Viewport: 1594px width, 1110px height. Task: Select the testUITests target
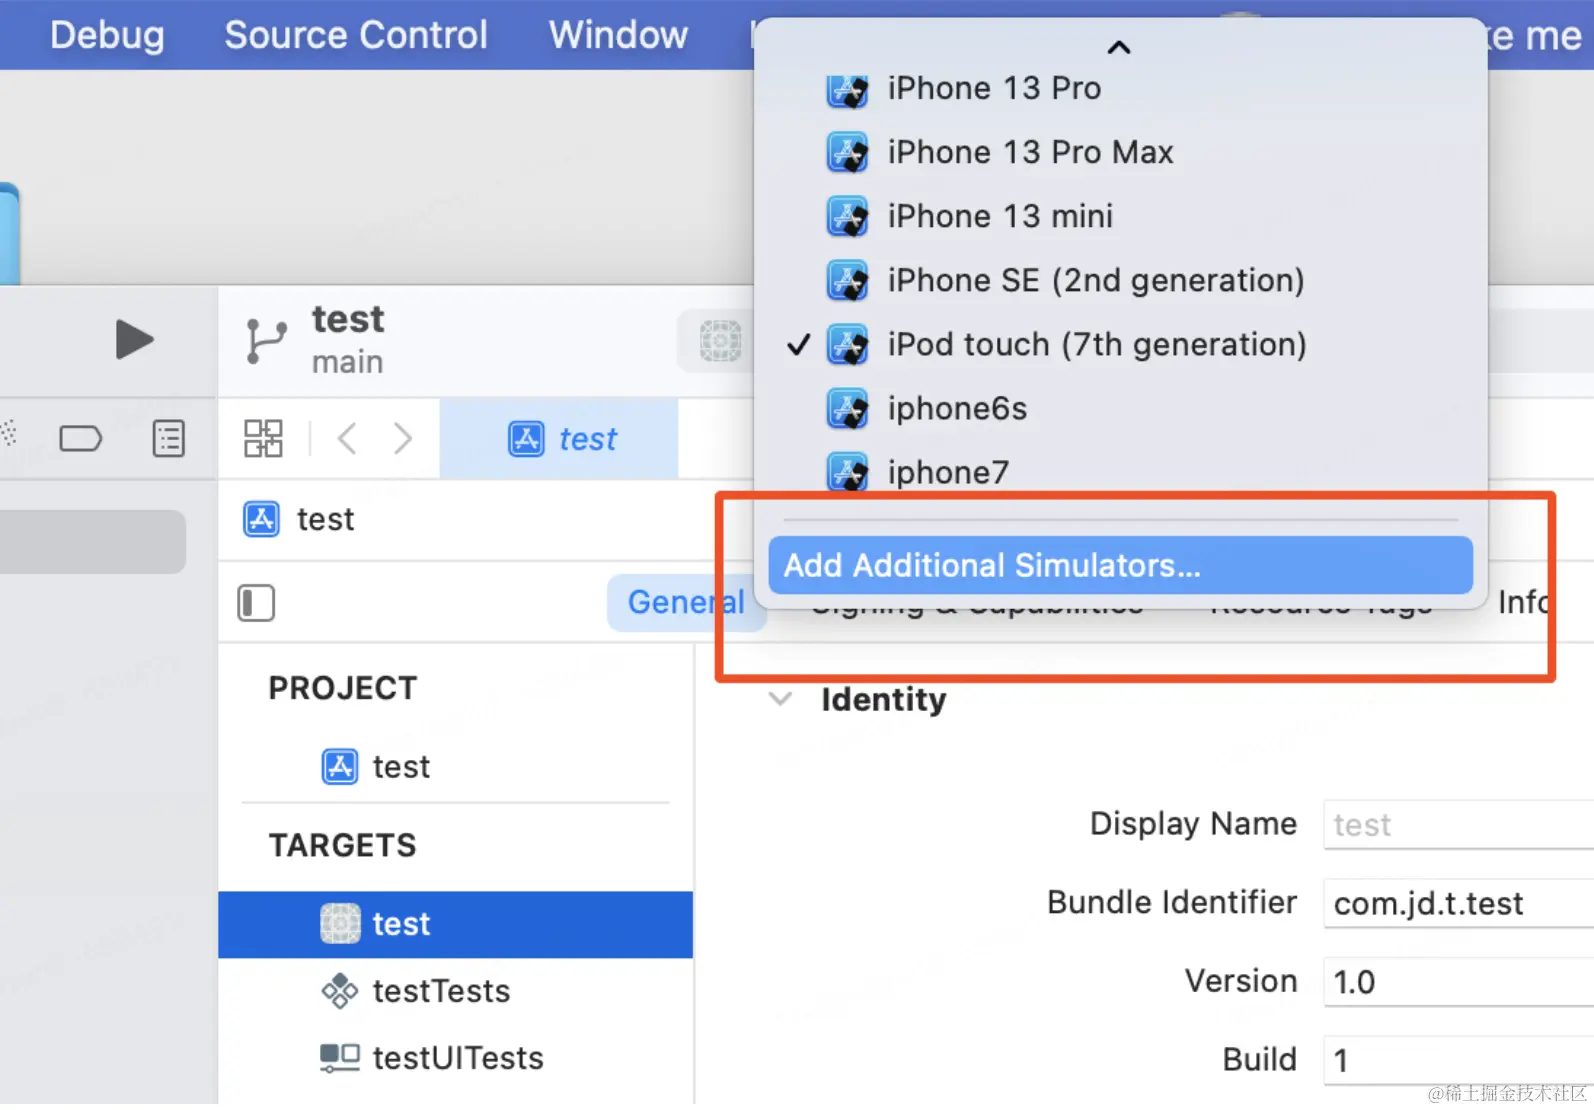(457, 1058)
